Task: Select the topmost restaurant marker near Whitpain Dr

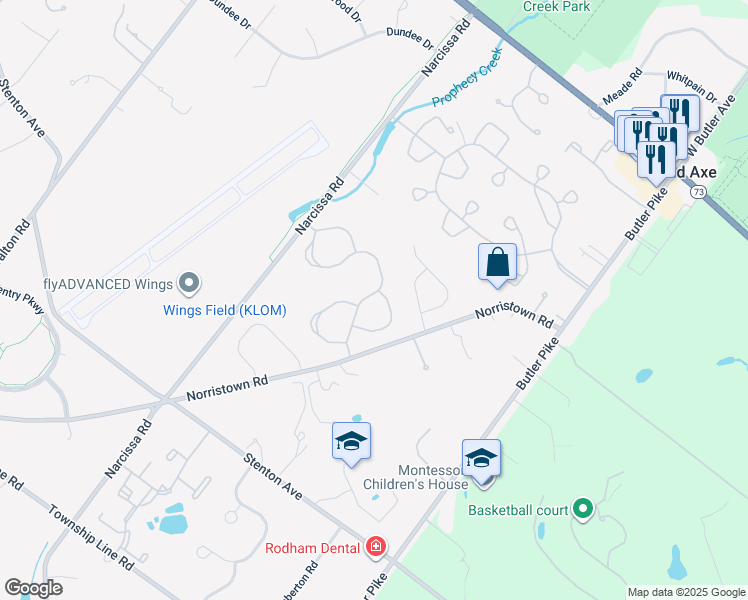Action: [680, 112]
